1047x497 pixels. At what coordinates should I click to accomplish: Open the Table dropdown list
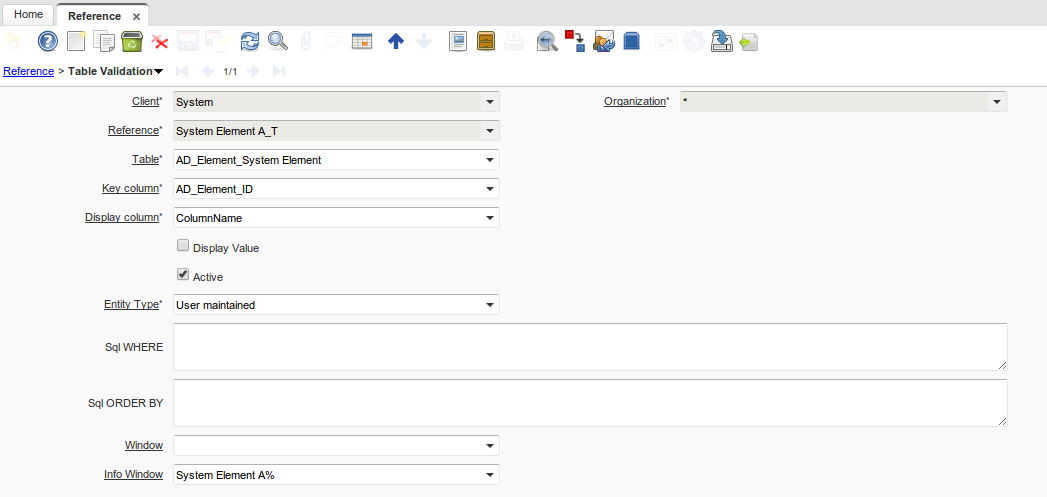coord(489,160)
